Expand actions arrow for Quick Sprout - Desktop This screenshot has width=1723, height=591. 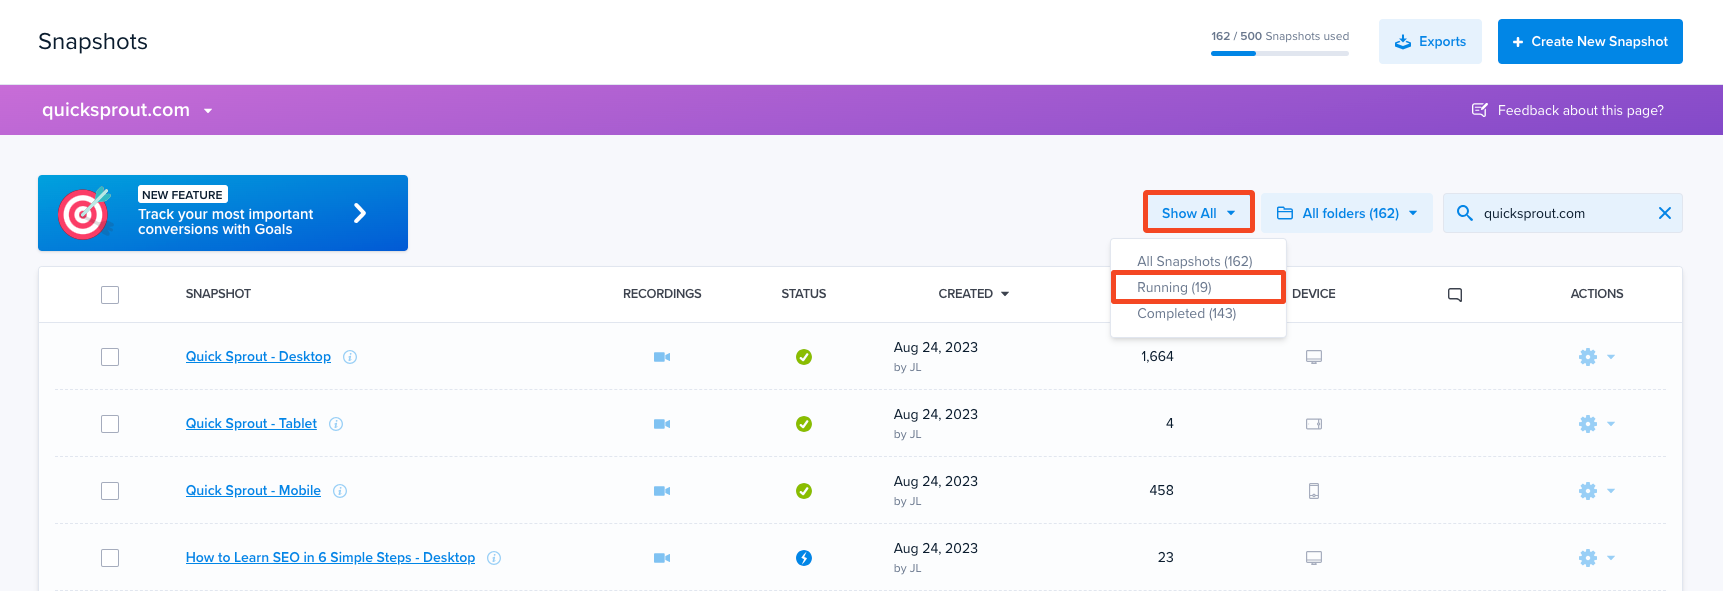click(x=1611, y=357)
